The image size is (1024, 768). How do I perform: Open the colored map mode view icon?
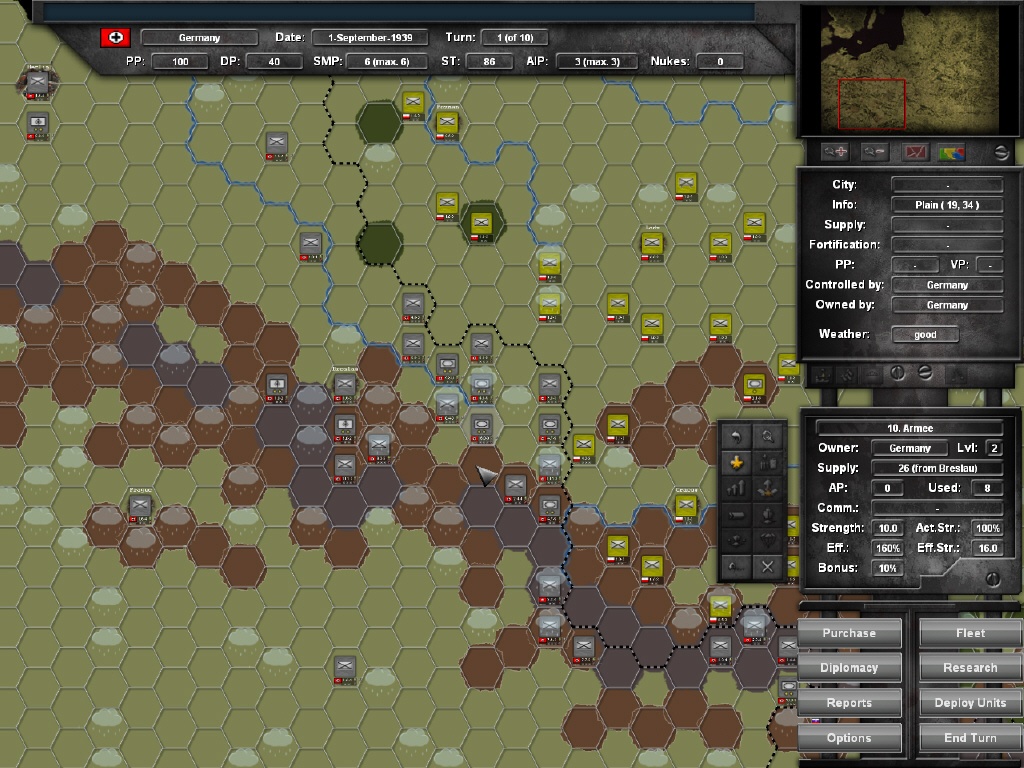point(951,152)
